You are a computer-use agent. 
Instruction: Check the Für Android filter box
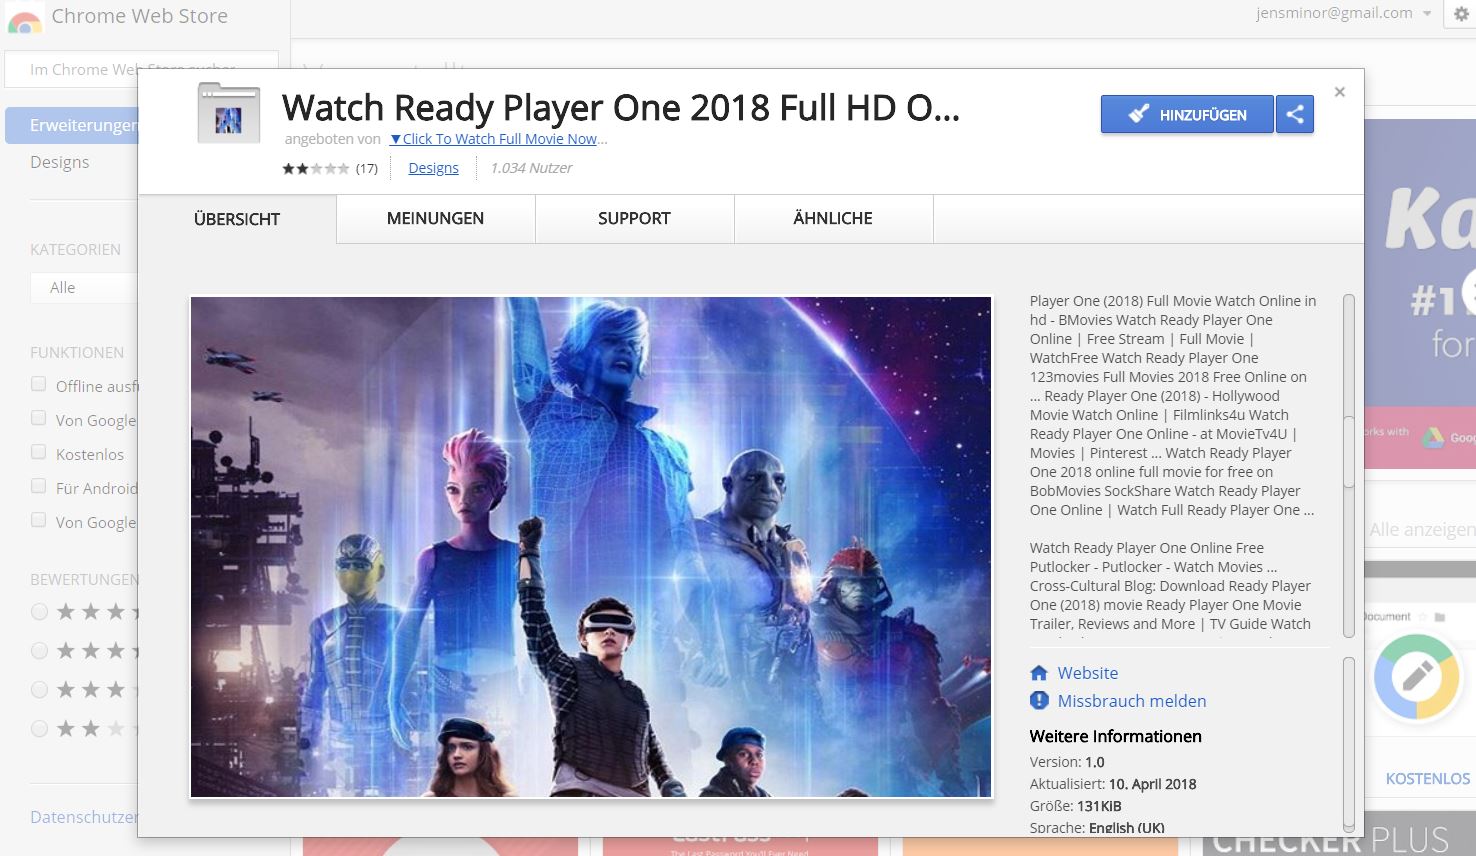point(39,486)
